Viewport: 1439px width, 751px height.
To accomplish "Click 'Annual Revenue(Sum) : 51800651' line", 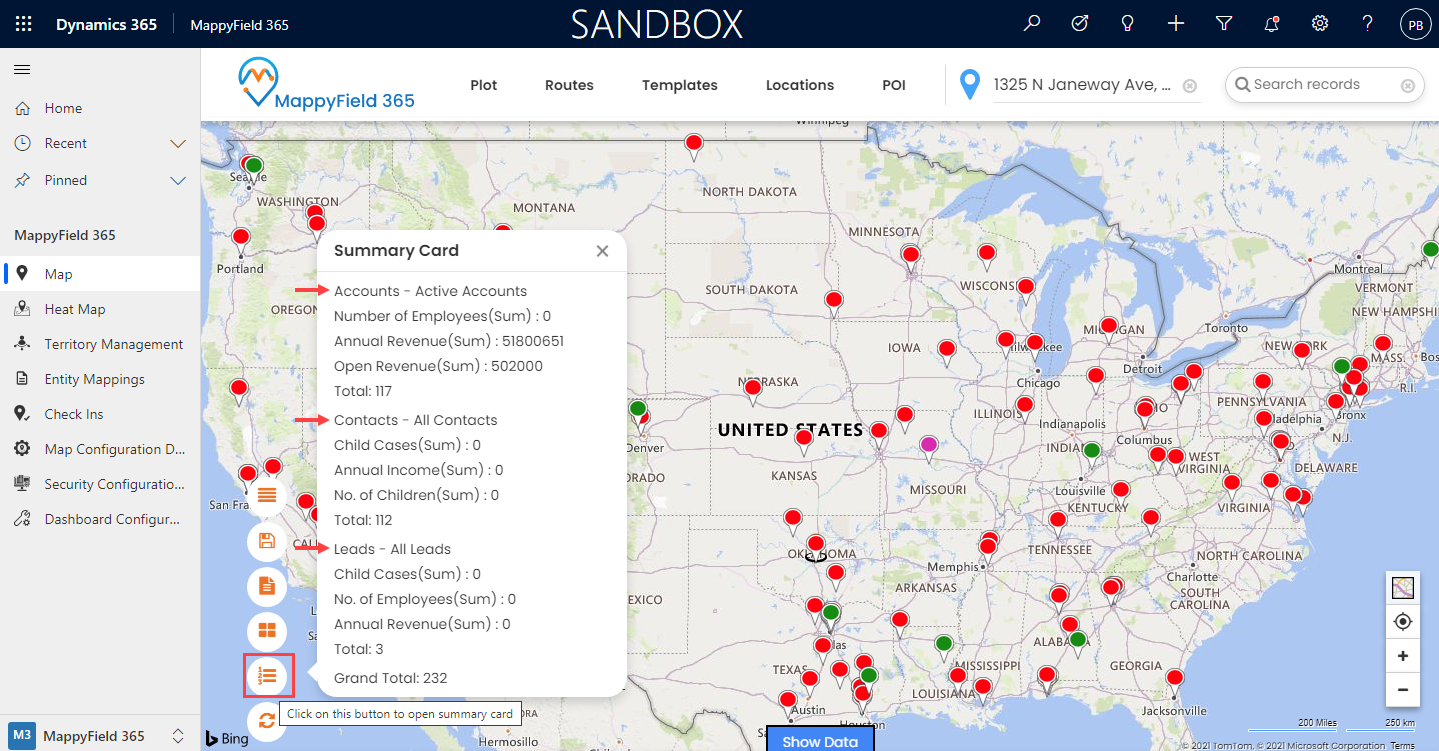I will 449,341.
